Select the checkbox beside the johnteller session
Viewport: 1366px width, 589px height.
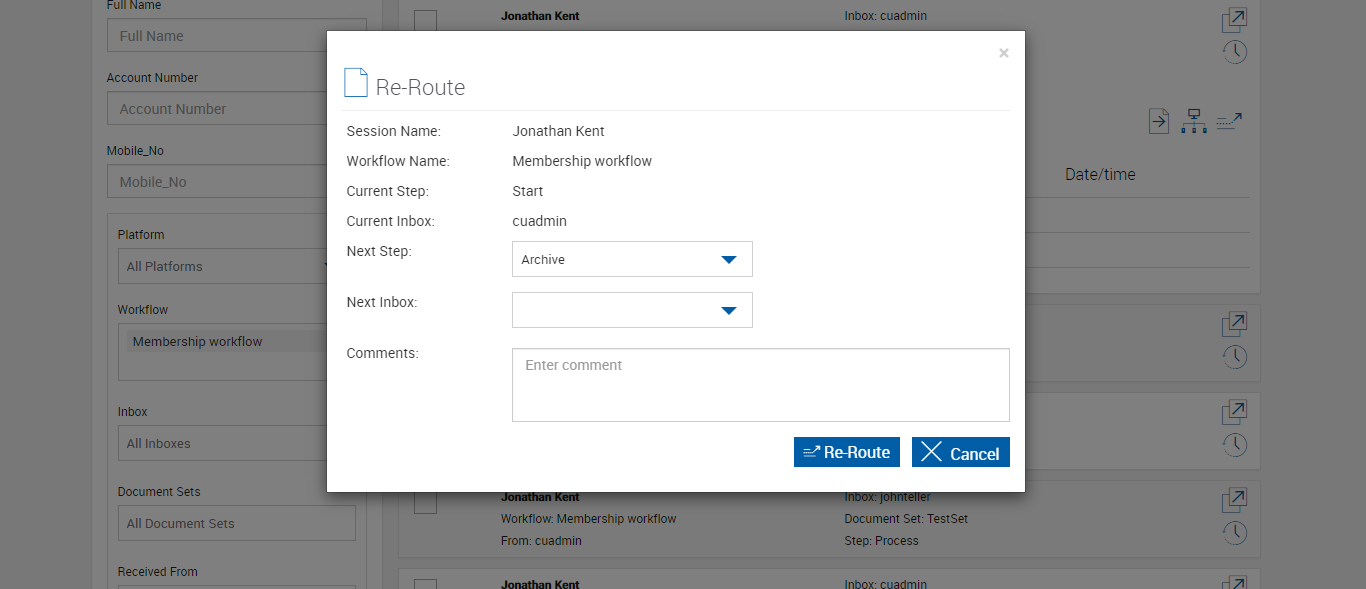click(x=425, y=503)
